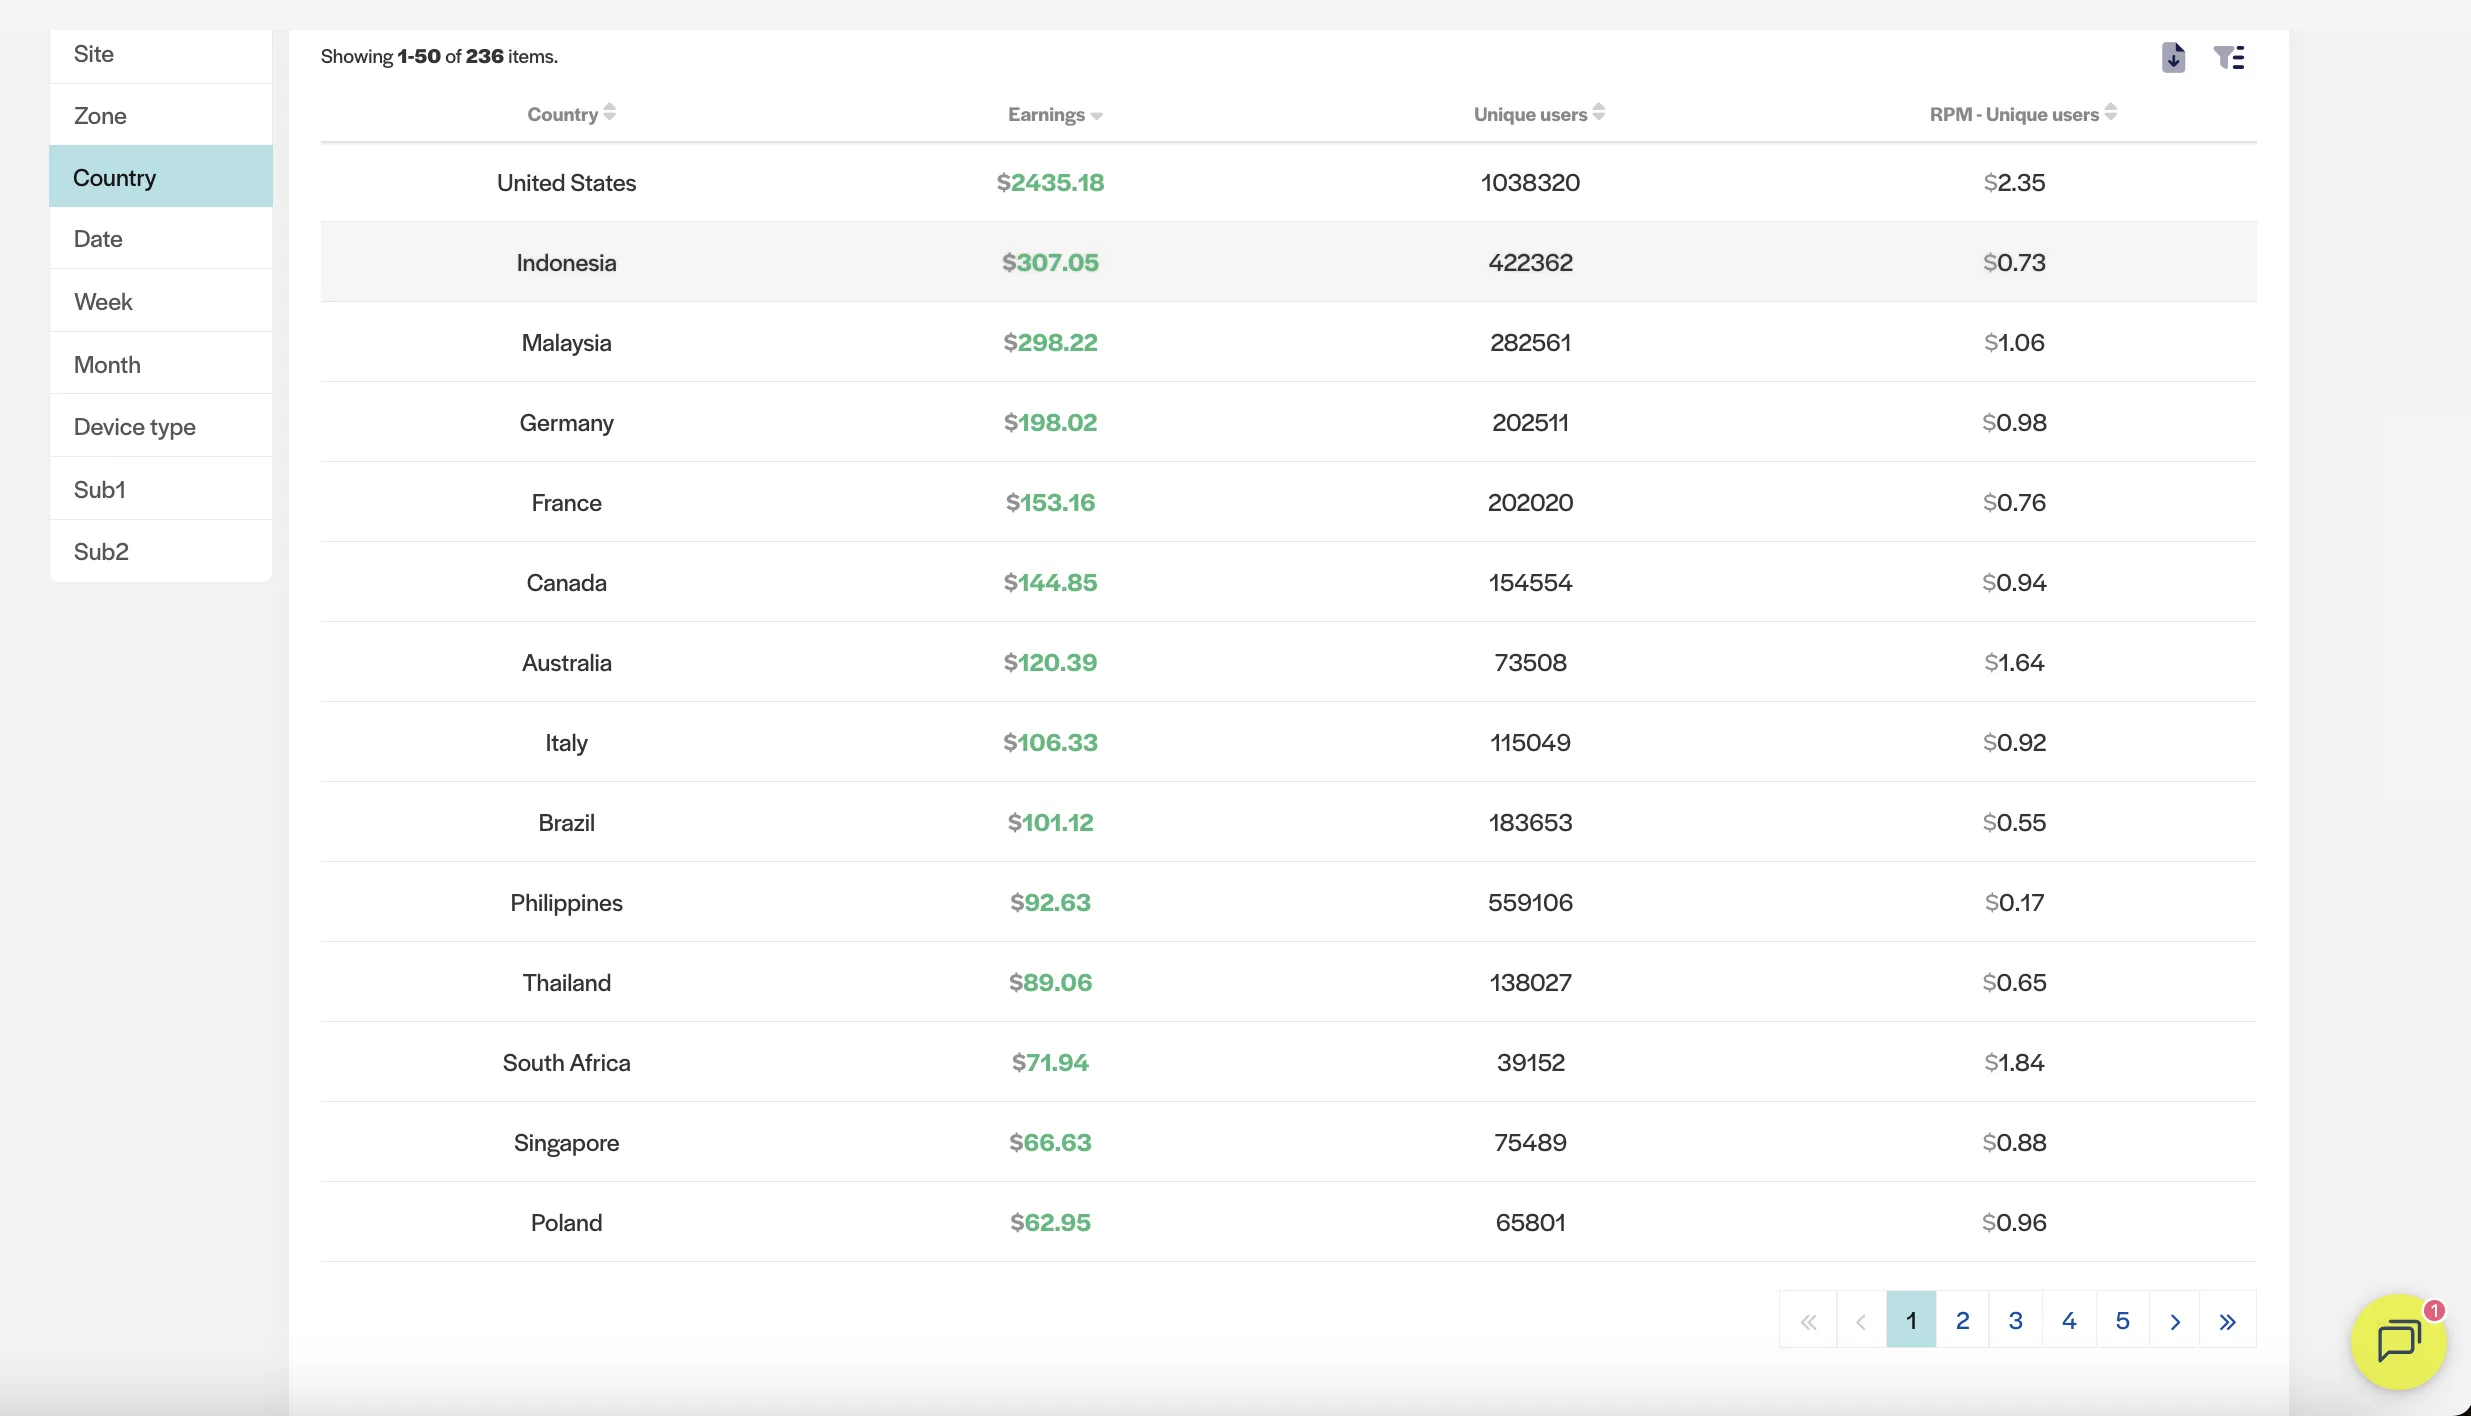The height and width of the screenshot is (1416, 2471).
Task: Go to first page double arrow
Action: pyautogui.click(x=1808, y=1321)
